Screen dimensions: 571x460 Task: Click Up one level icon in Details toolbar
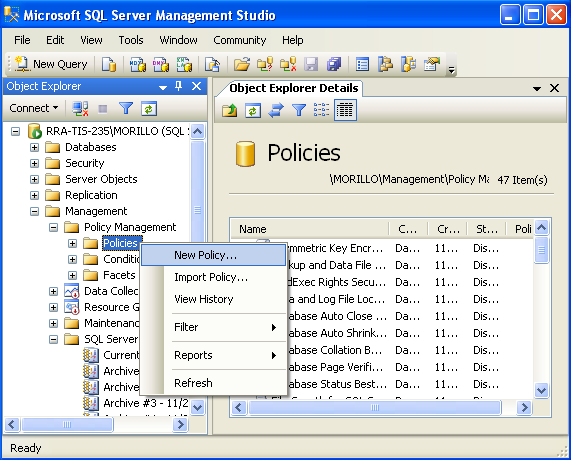pos(229,110)
